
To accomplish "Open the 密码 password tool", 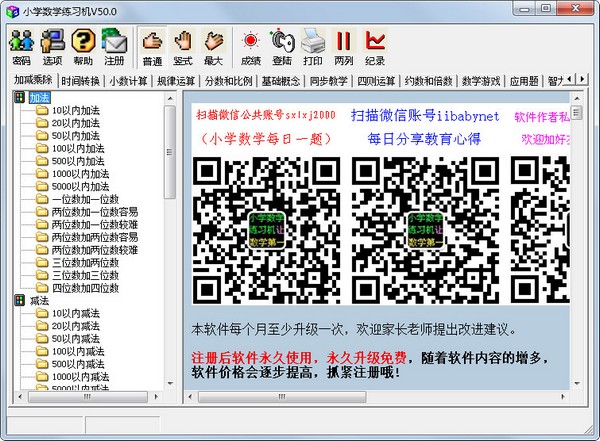I will pyautogui.click(x=21, y=47).
